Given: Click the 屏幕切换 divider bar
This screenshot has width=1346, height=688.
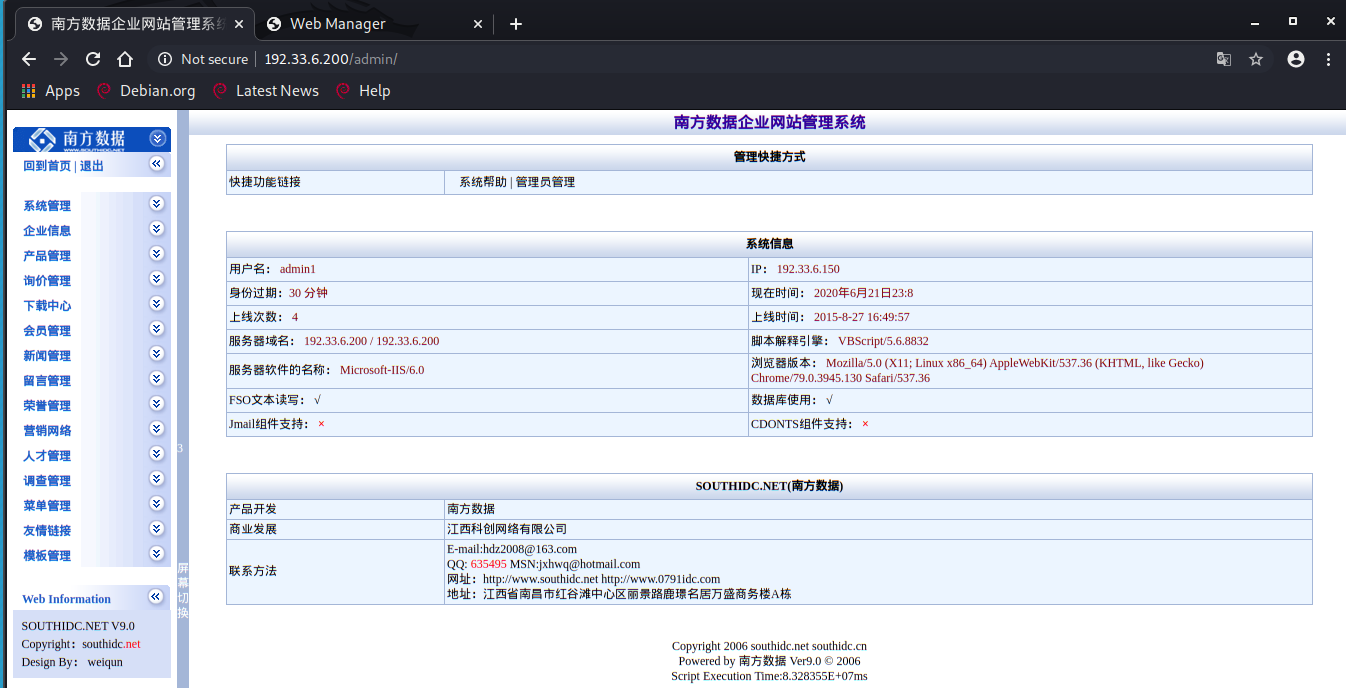Looking at the screenshot, I should point(183,590).
